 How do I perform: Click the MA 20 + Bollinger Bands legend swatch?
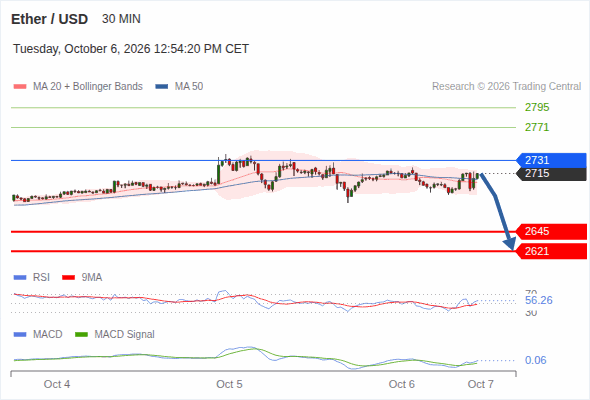click(20, 87)
